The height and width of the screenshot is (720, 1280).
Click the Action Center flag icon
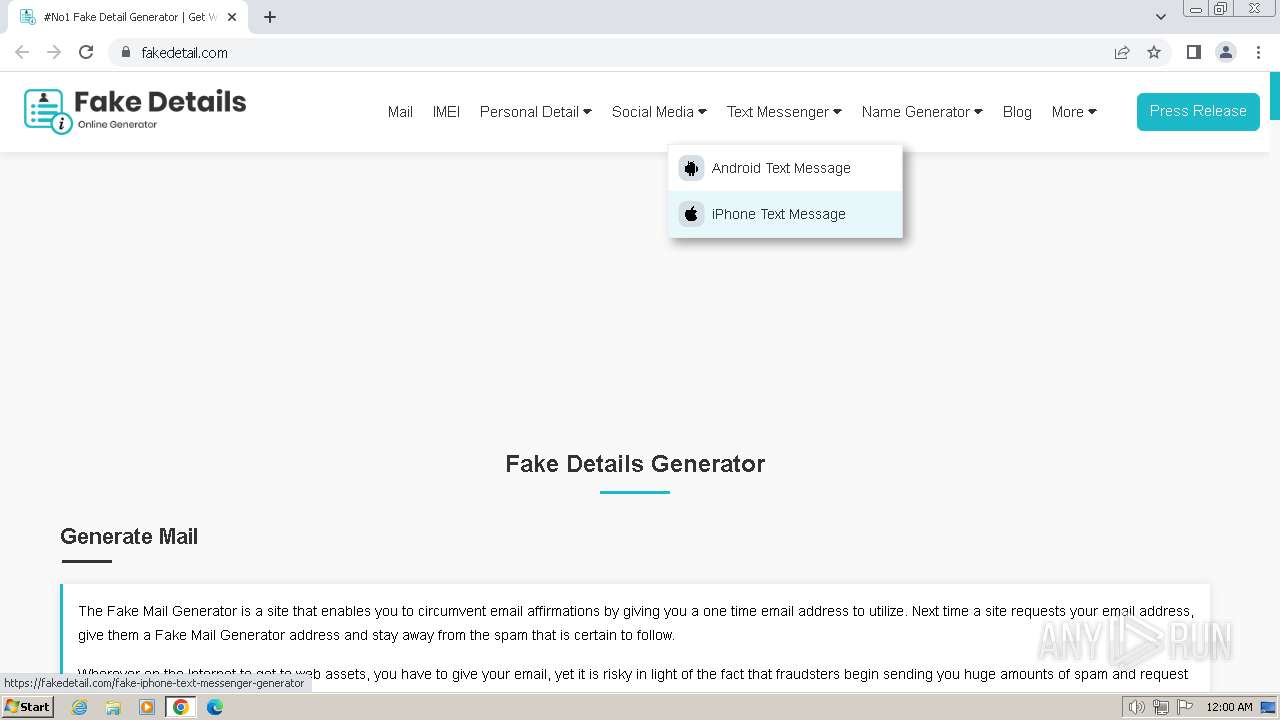(x=1185, y=707)
